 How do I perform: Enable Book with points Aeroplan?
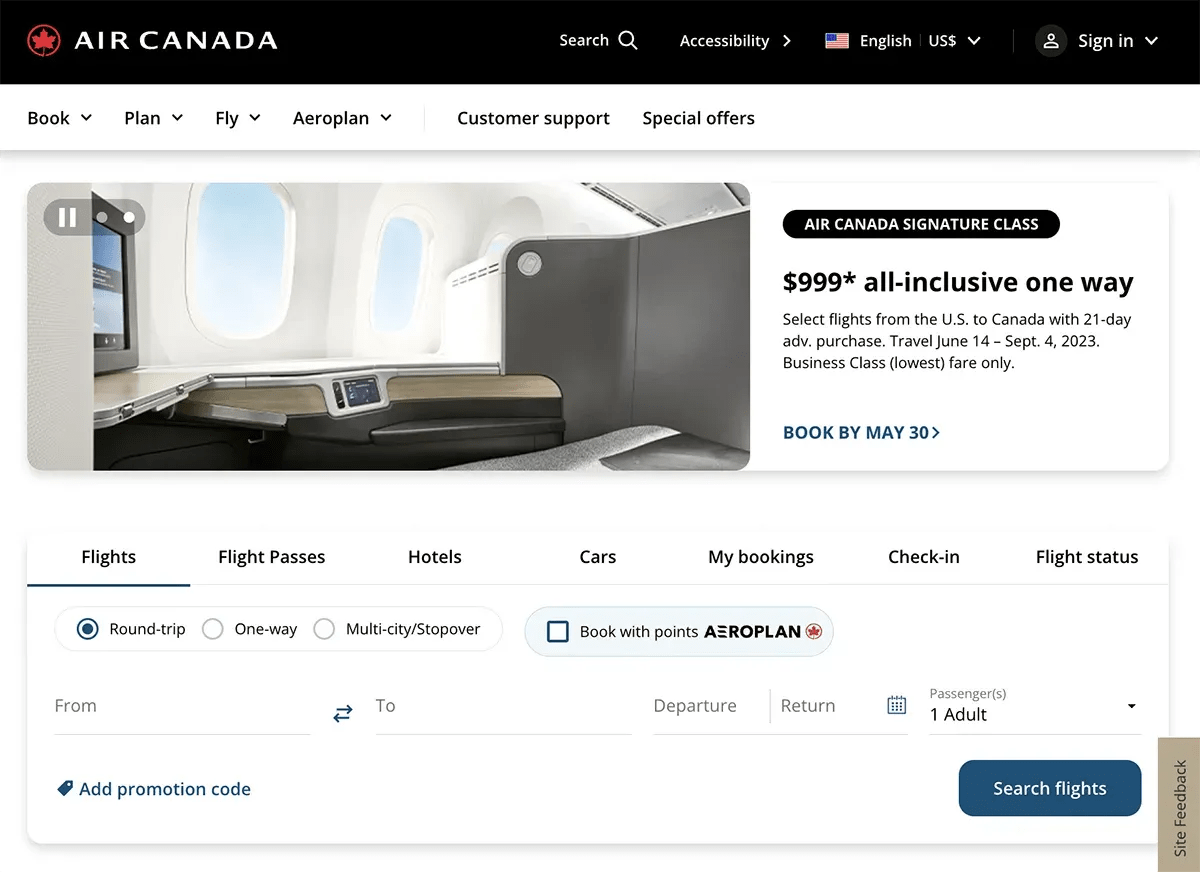click(x=557, y=631)
